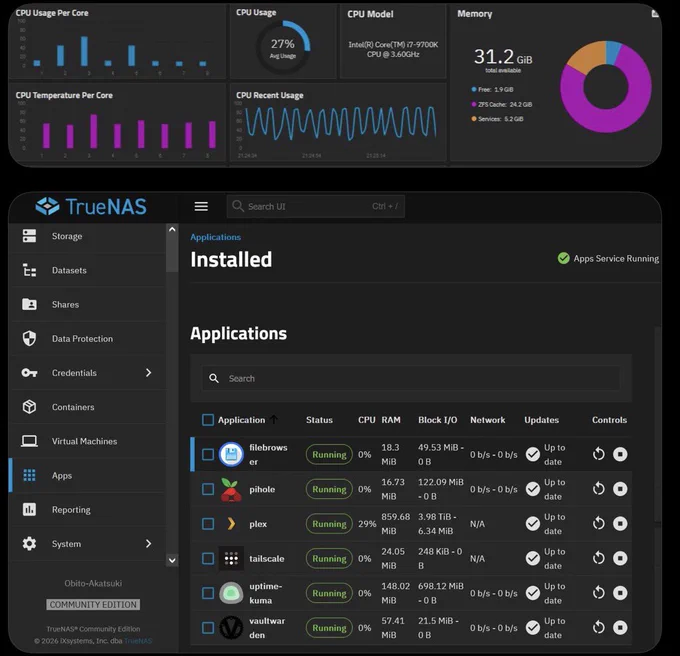Stop the filebrowser app
Image resolution: width=680 pixels, height=656 pixels.
pos(620,454)
